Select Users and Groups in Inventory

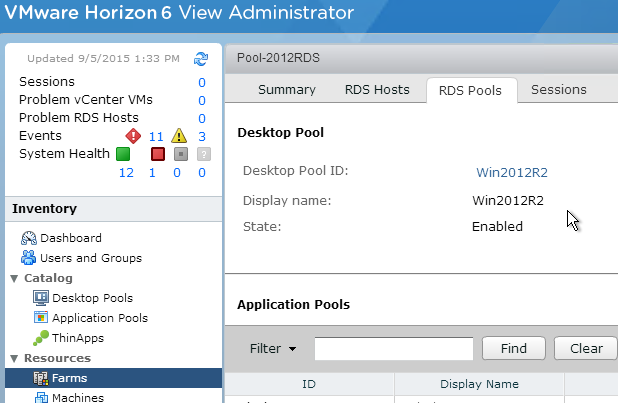click(91, 258)
